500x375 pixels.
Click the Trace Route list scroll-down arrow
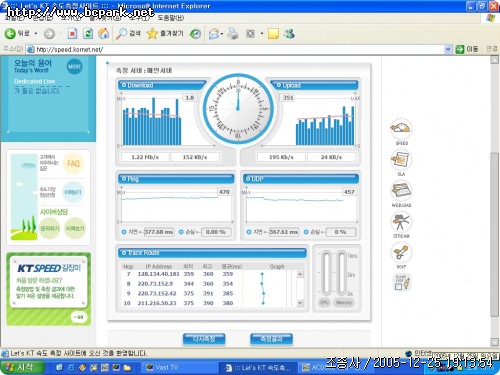[300, 303]
